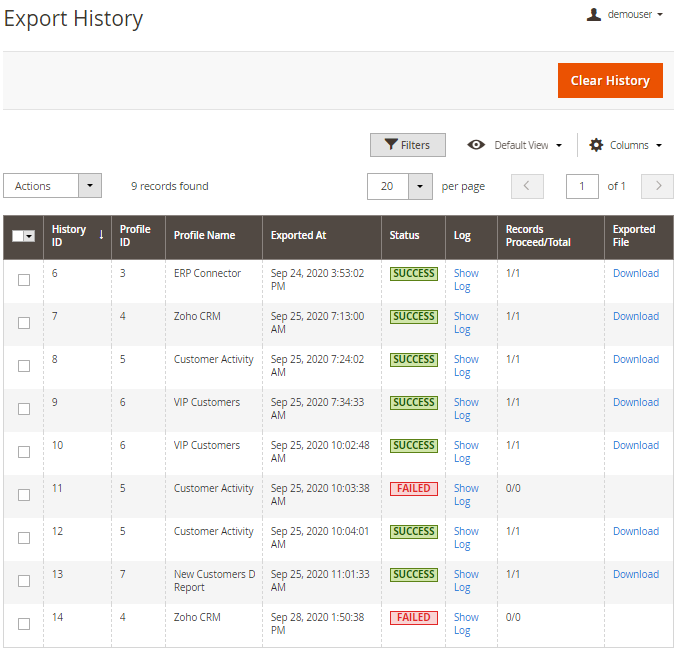
Task: Download the New Customers D Report file
Action: click(x=635, y=574)
